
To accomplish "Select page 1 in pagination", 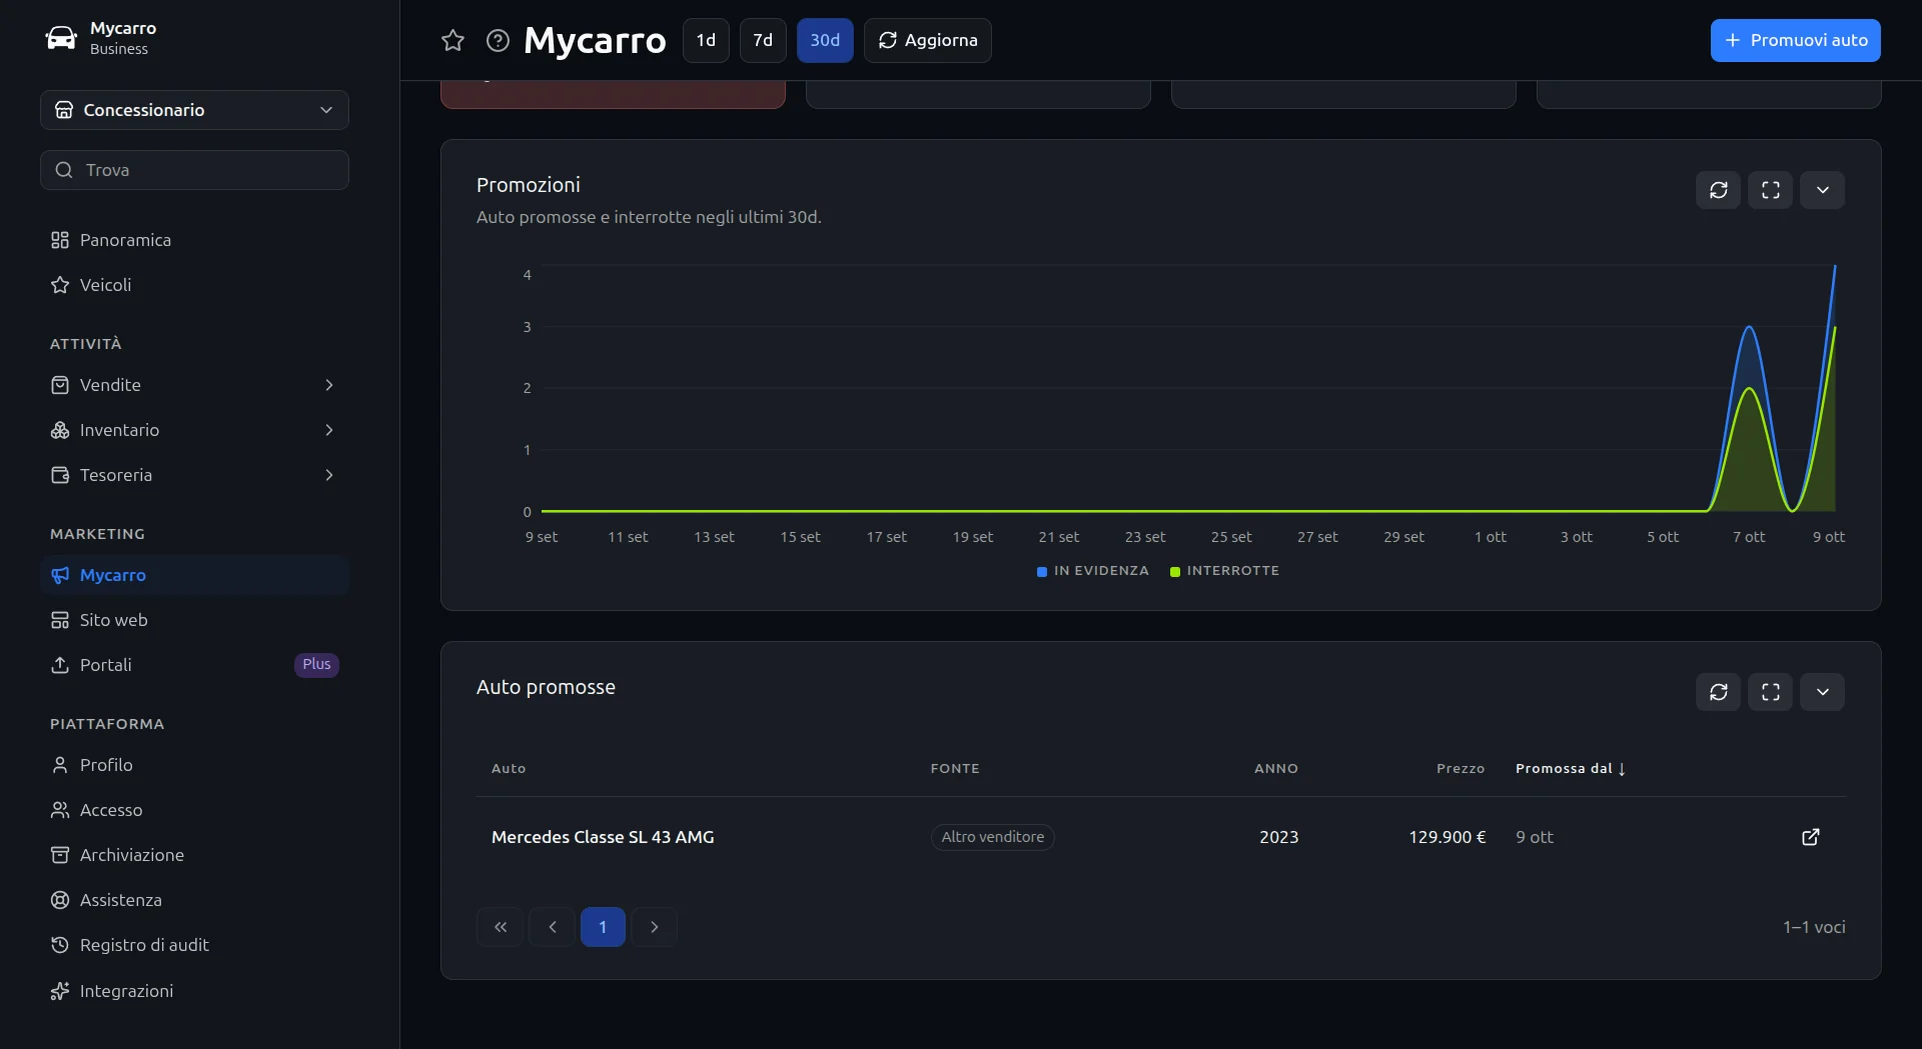I will pyautogui.click(x=603, y=927).
